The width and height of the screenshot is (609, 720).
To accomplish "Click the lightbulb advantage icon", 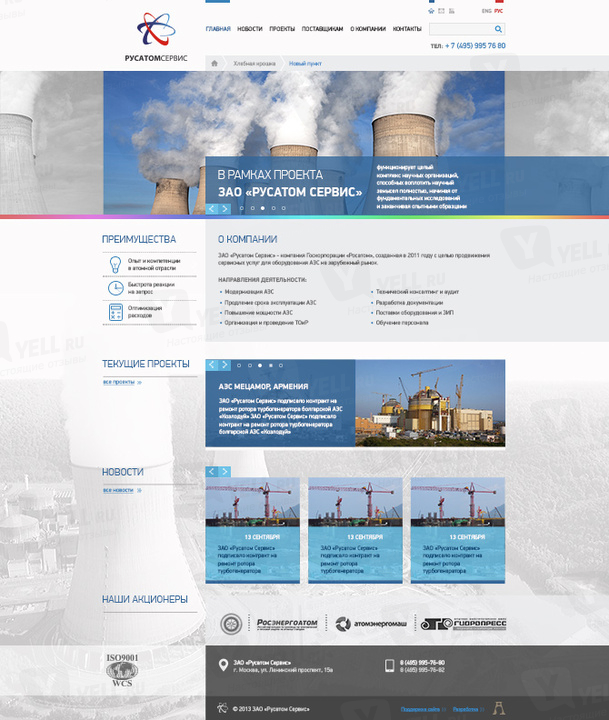I will (x=115, y=264).
